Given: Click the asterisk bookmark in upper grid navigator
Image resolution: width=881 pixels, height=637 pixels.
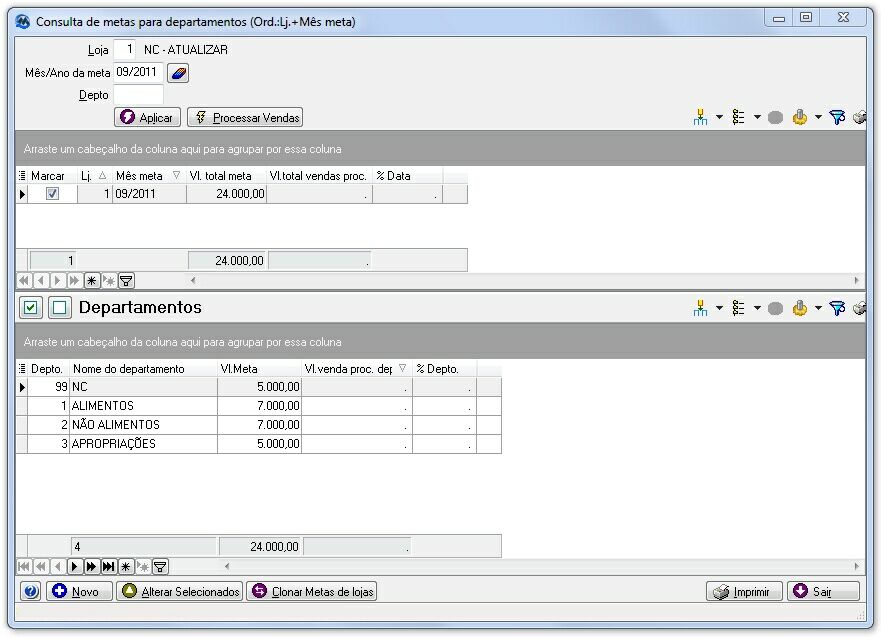Looking at the screenshot, I should coord(92,280).
